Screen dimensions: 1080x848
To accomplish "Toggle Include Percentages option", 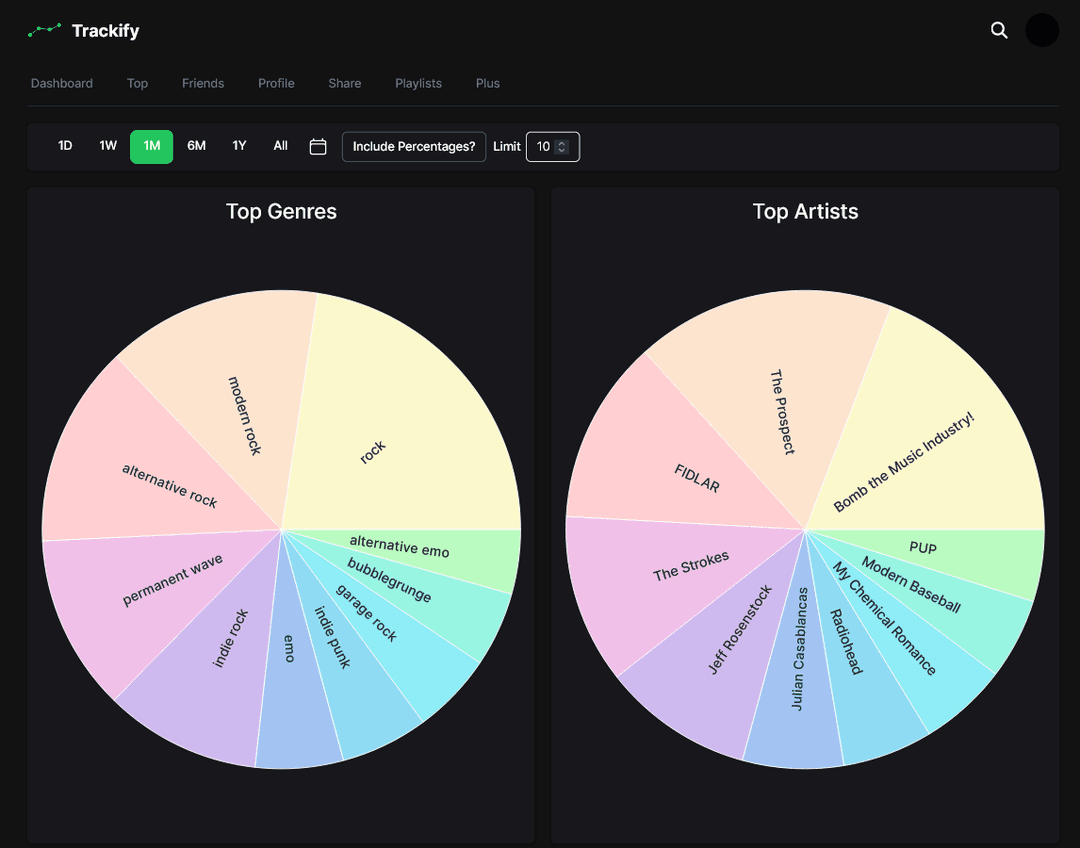I will tap(413, 146).
